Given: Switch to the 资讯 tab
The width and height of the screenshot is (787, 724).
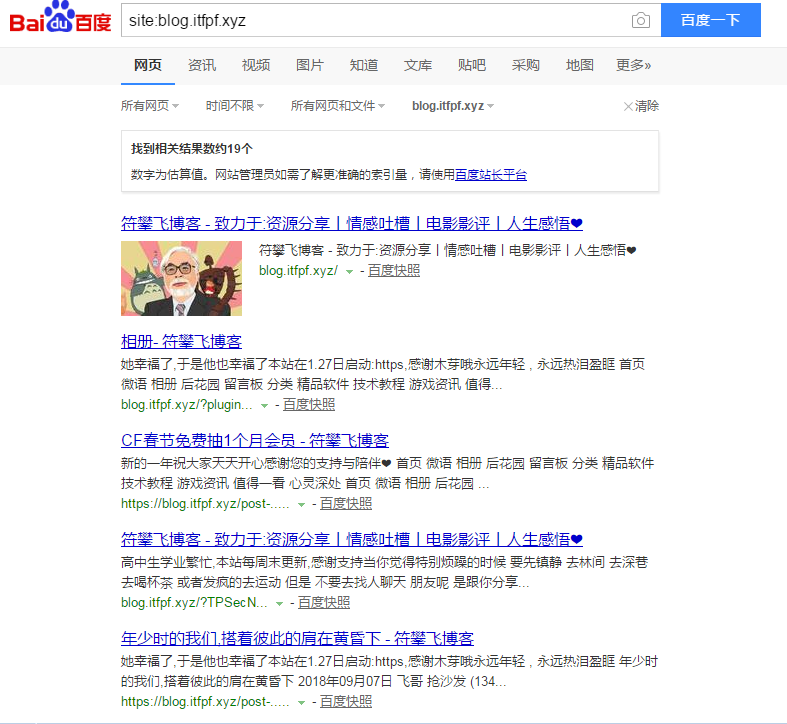Looking at the screenshot, I should (202, 65).
